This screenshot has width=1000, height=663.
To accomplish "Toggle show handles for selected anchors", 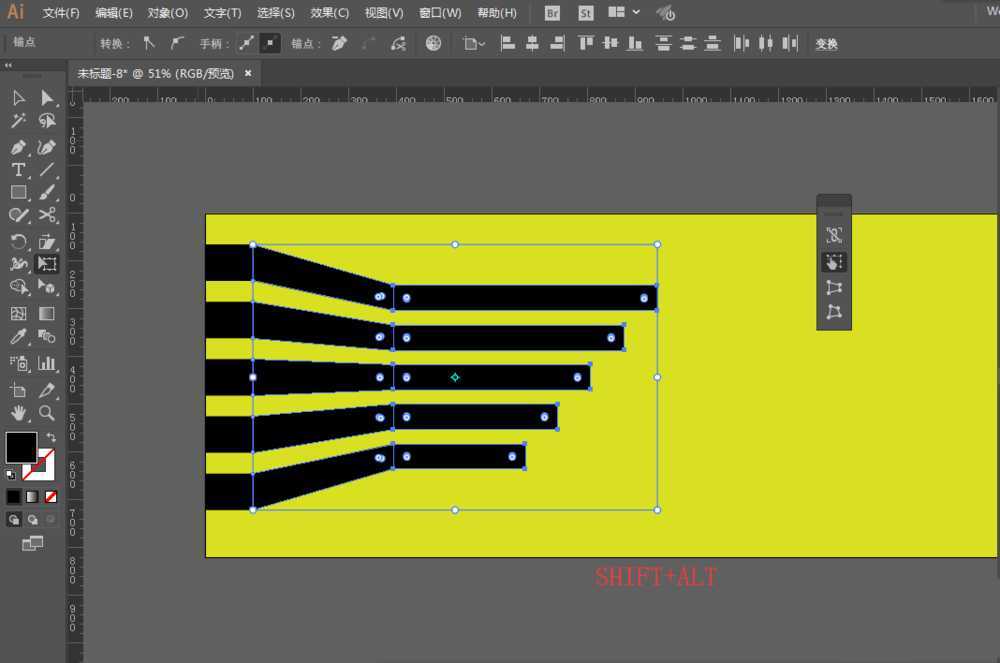I will [x=246, y=43].
